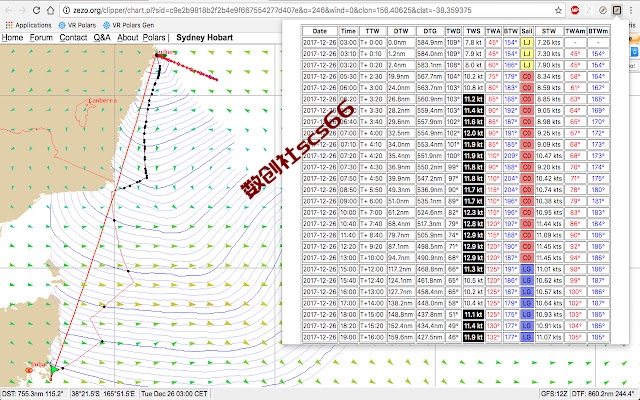Image resolution: width=640 pixels, height=400 pixels.
Task: Toggle the highlighted route table extension icon
Action: click(617, 11)
